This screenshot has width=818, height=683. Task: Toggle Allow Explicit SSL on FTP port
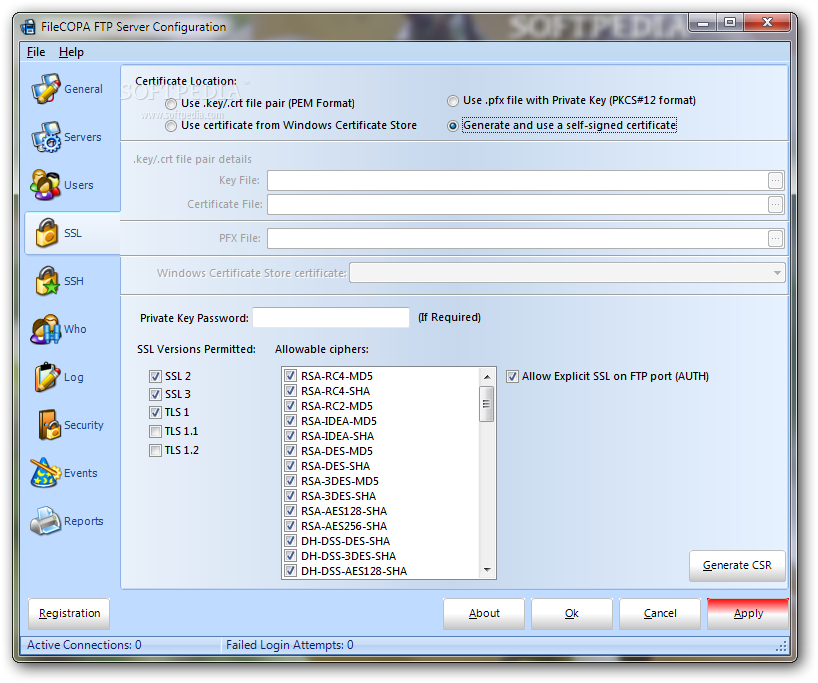pyautogui.click(x=512, y=376)
